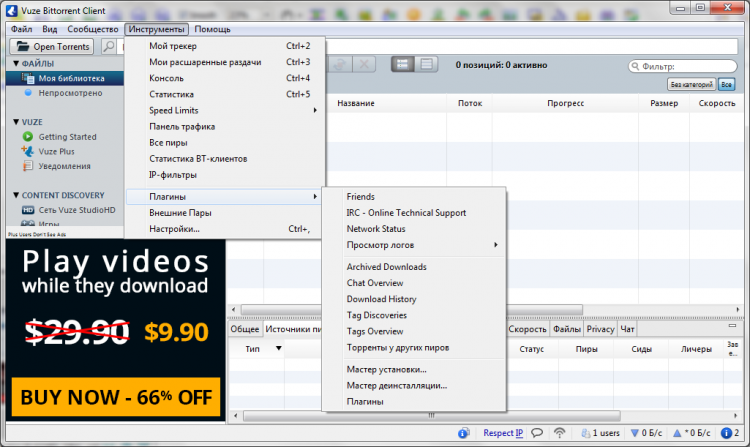
Task: Sort by the Название column header
Action: 356,103
